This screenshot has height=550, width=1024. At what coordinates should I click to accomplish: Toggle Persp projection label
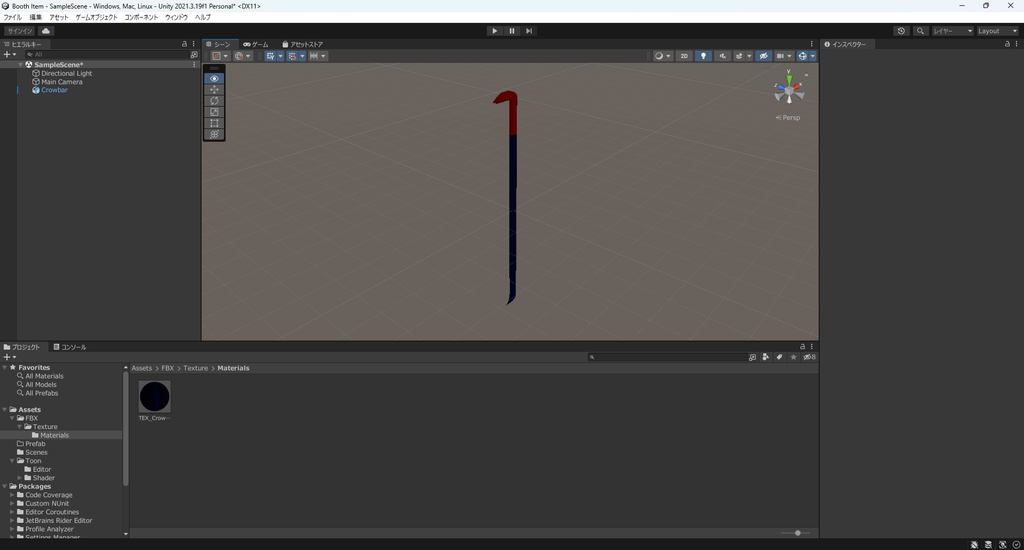point(788,118)
